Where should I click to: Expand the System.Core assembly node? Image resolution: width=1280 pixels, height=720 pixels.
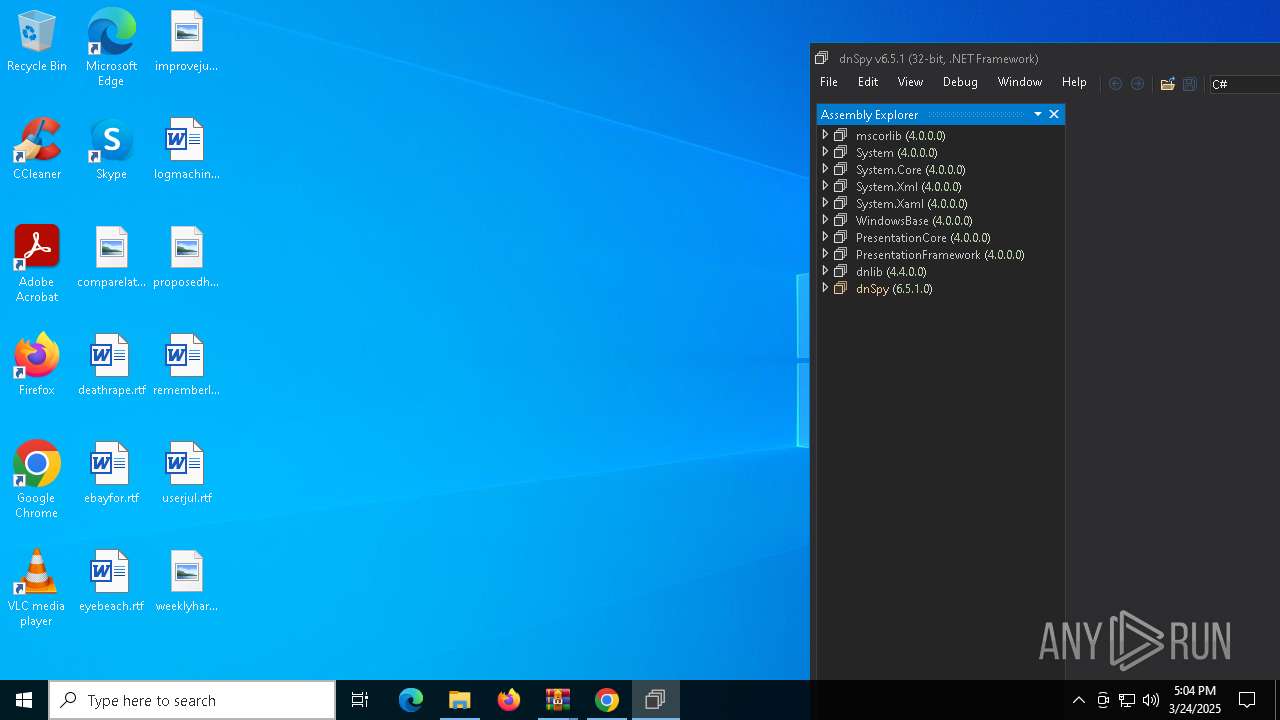[x=825, y=169]
